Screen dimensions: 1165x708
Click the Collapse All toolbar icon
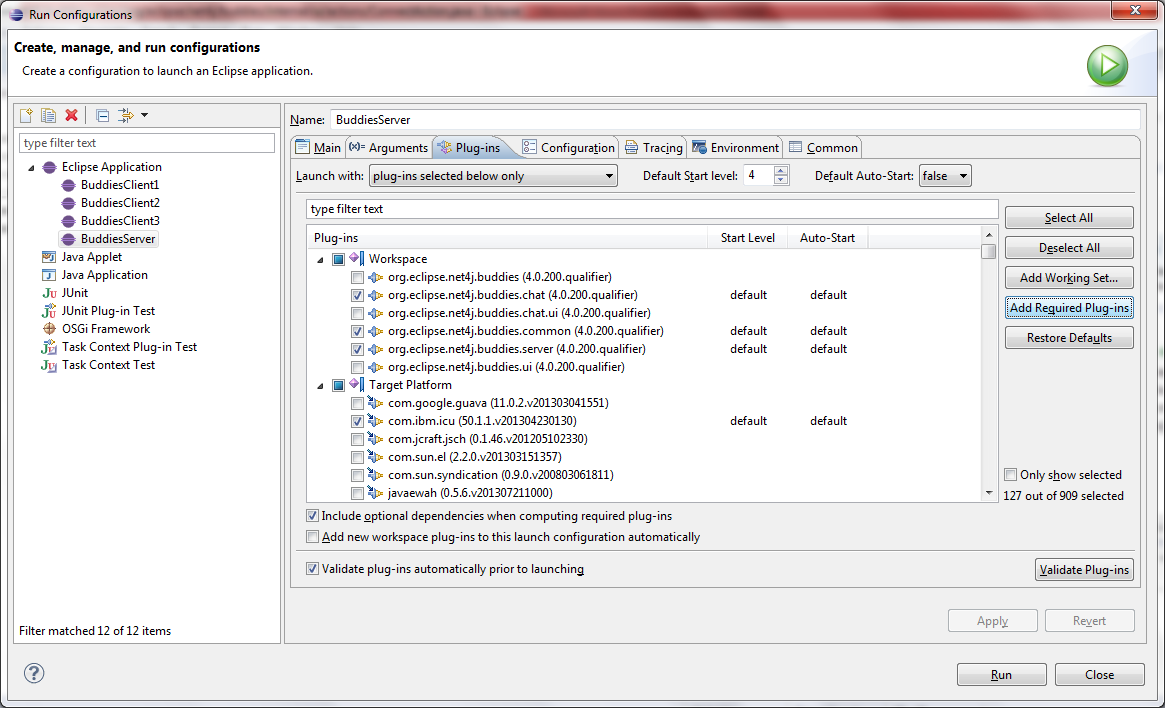(x=103, y=115)
